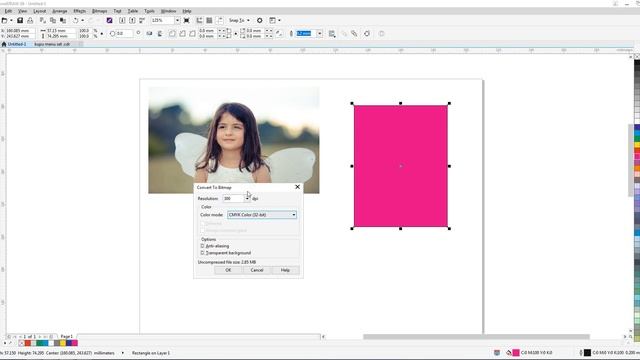The height and width of the screenshot is (360, 640).
Task: Click the application launcher icon
Action: tap(273, 20)
